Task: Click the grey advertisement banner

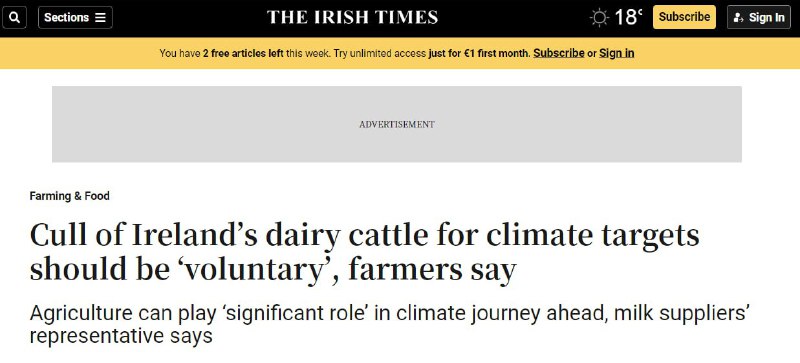Action: click(x=397, y=124)
